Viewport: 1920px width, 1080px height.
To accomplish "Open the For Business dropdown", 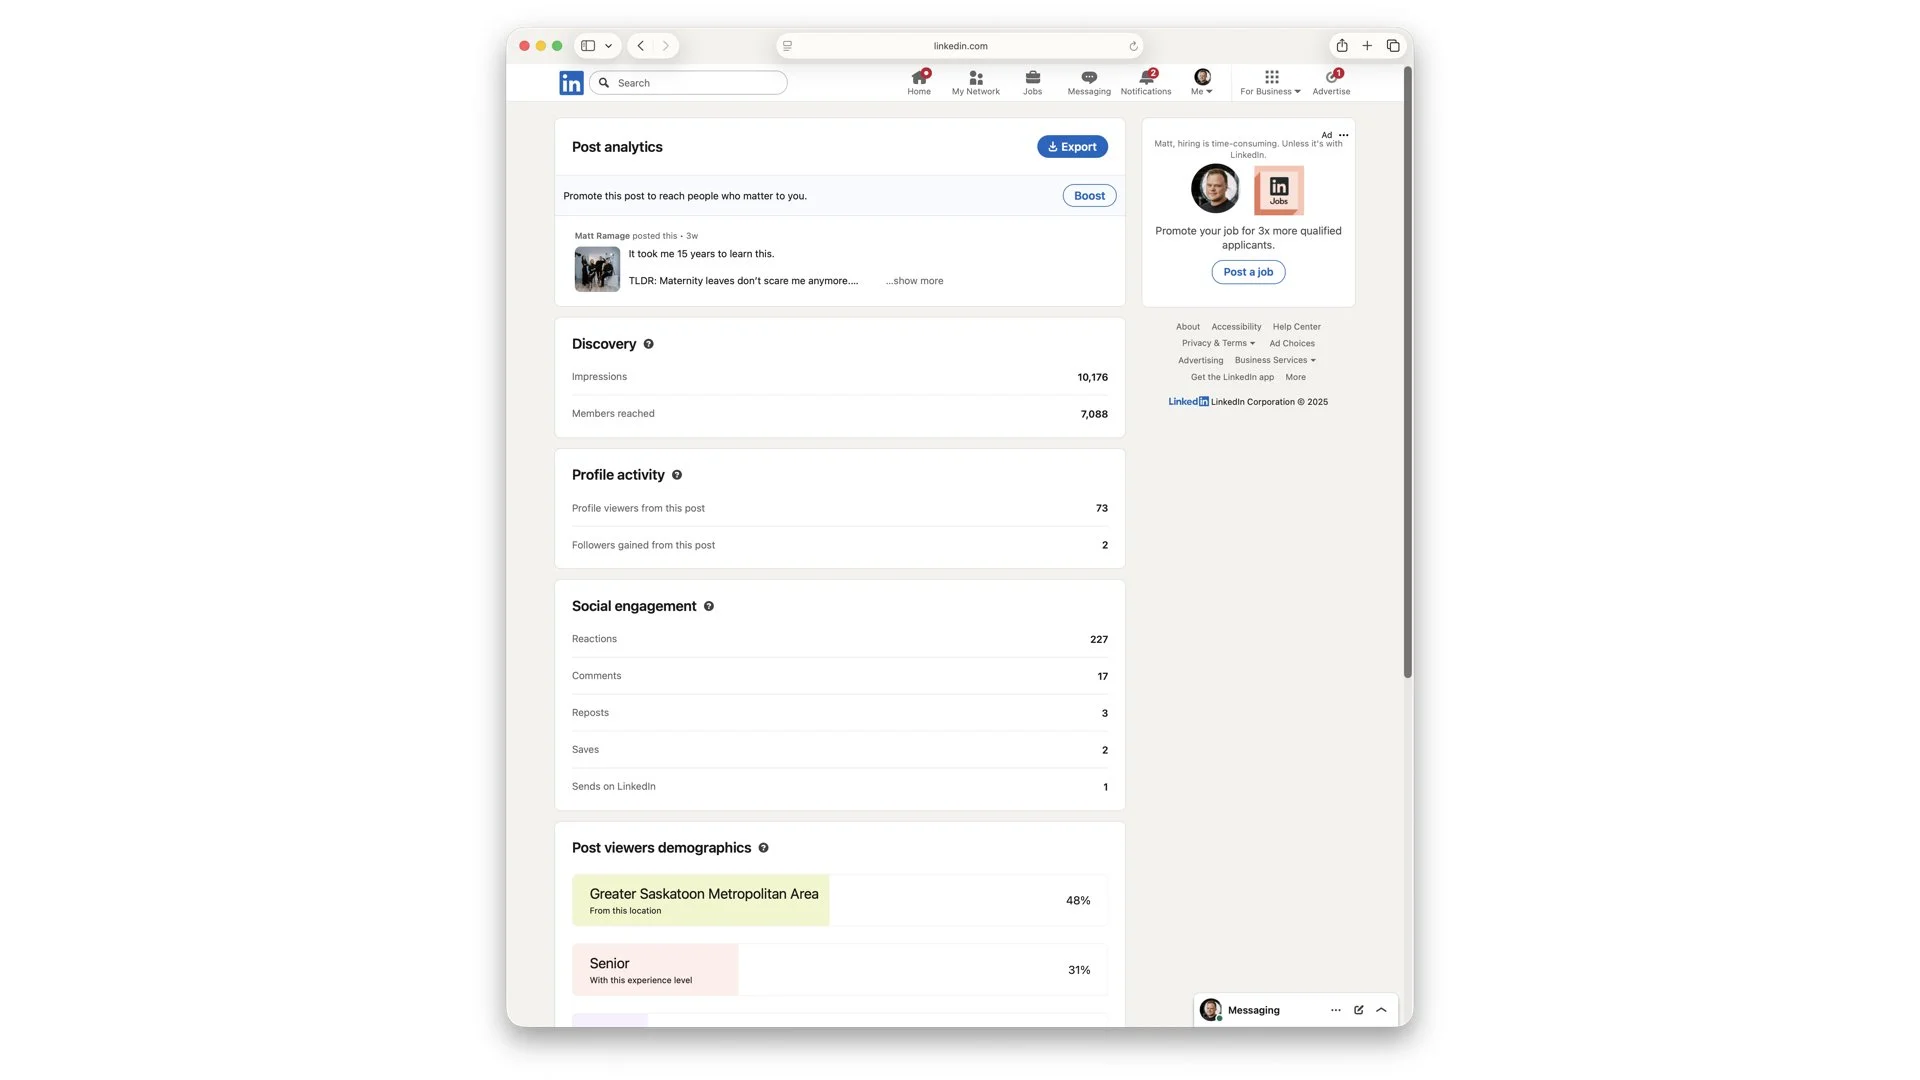I will (1270, 82).
